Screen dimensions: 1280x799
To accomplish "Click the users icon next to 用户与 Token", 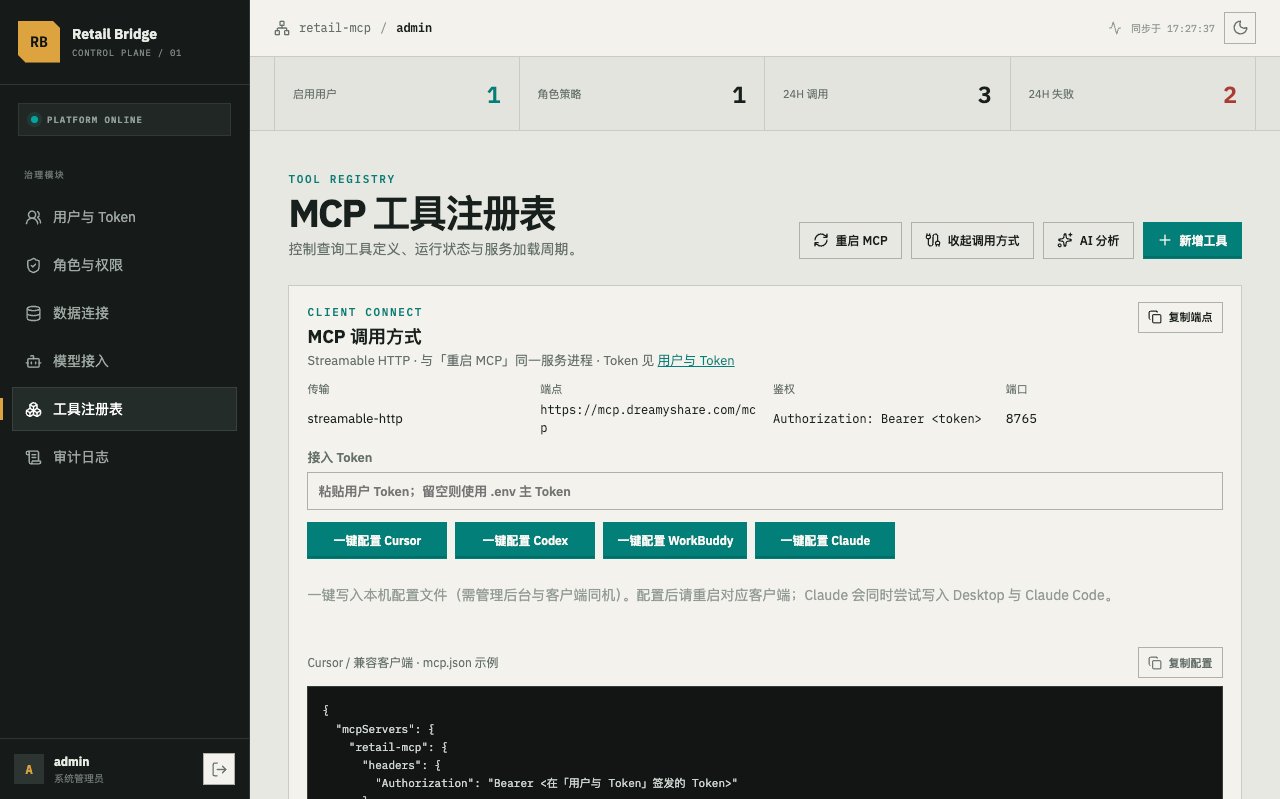I will click(x=33, y=217).
